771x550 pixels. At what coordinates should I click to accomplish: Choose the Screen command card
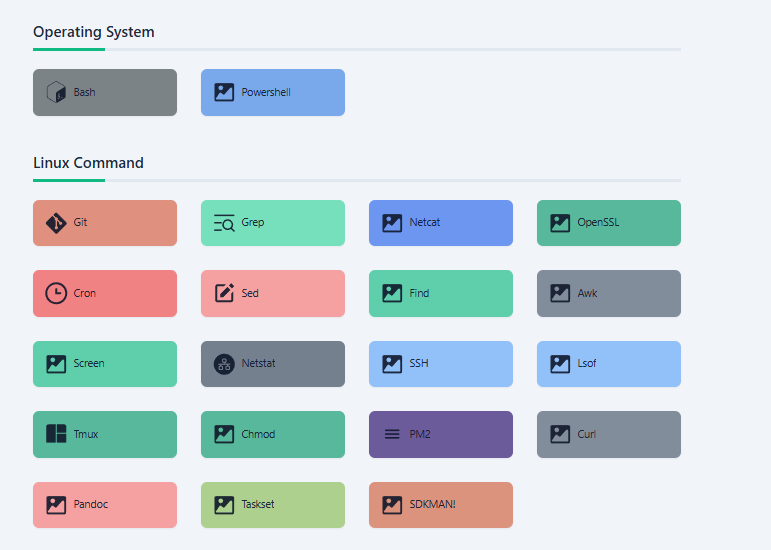click(x=105, y=364)
